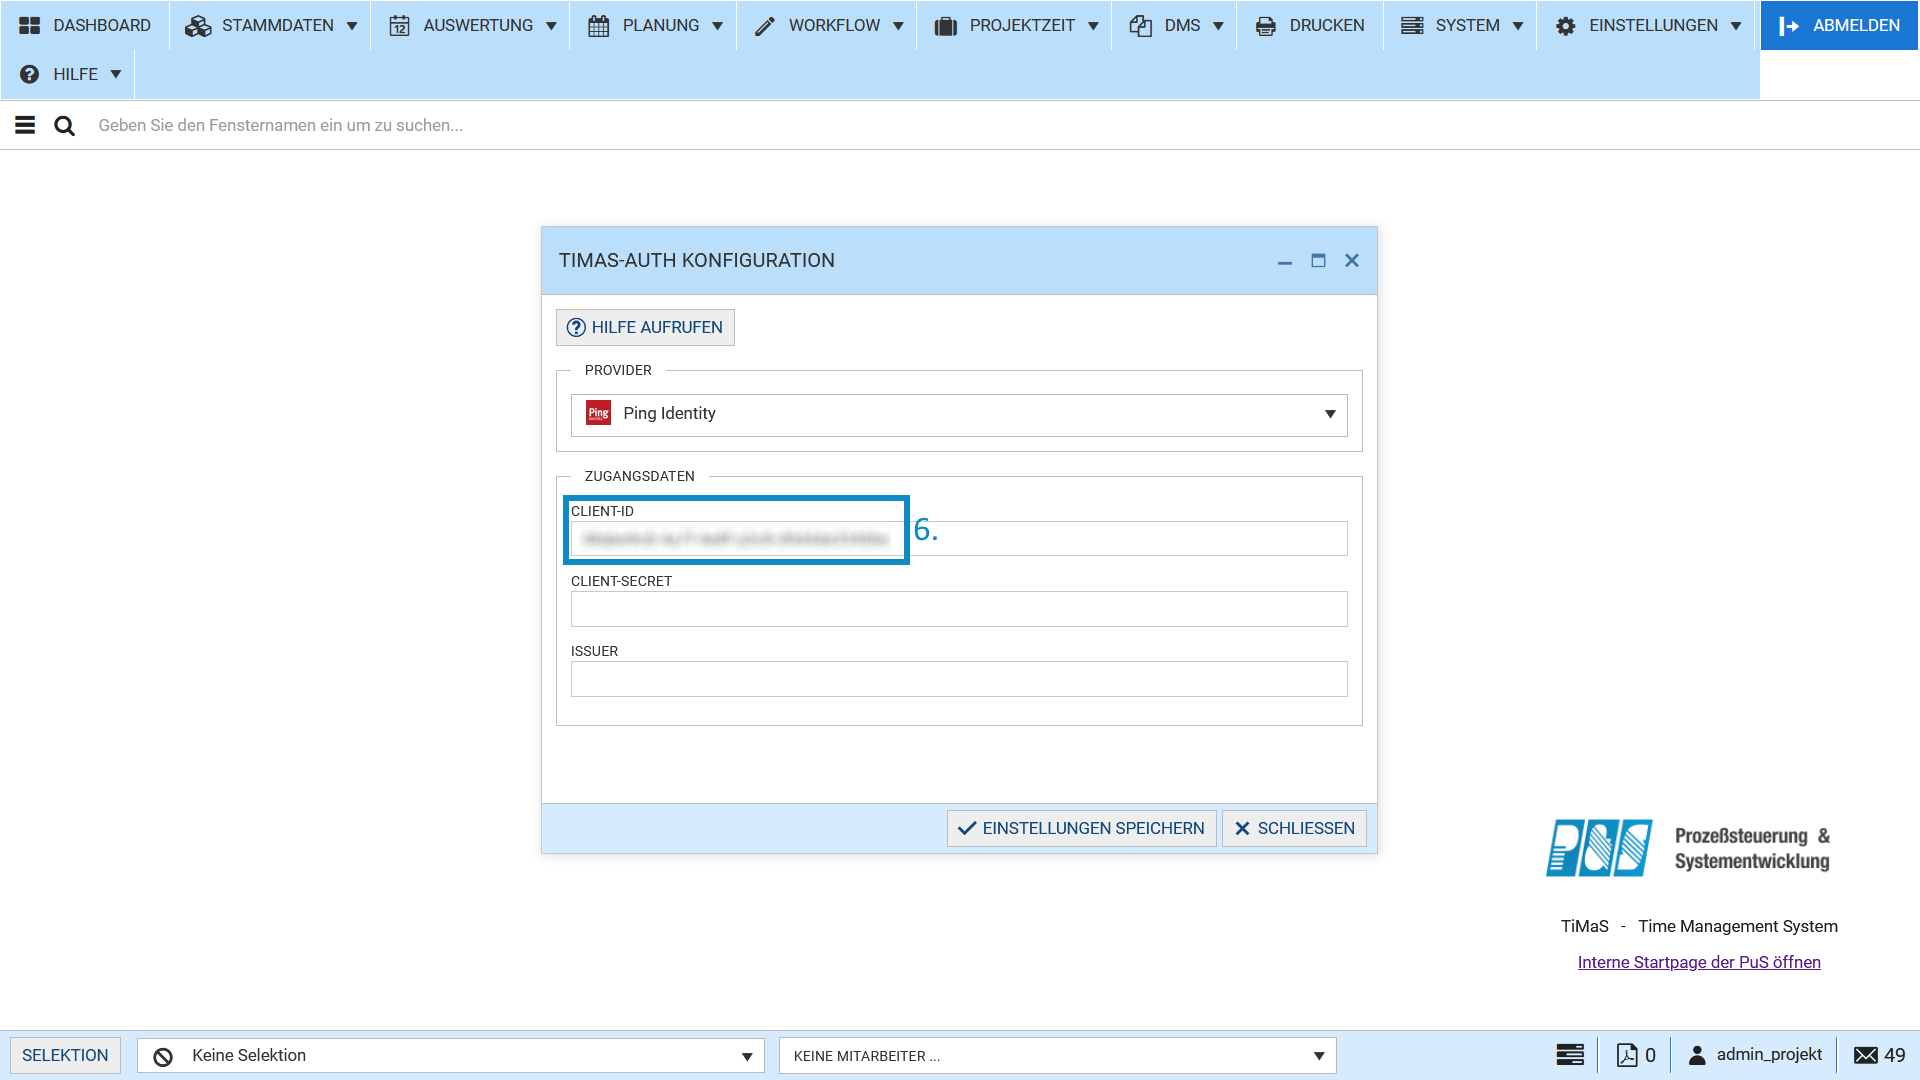Focus the window name search field
1920x1080 pixels.
(x=1000, y=125)
